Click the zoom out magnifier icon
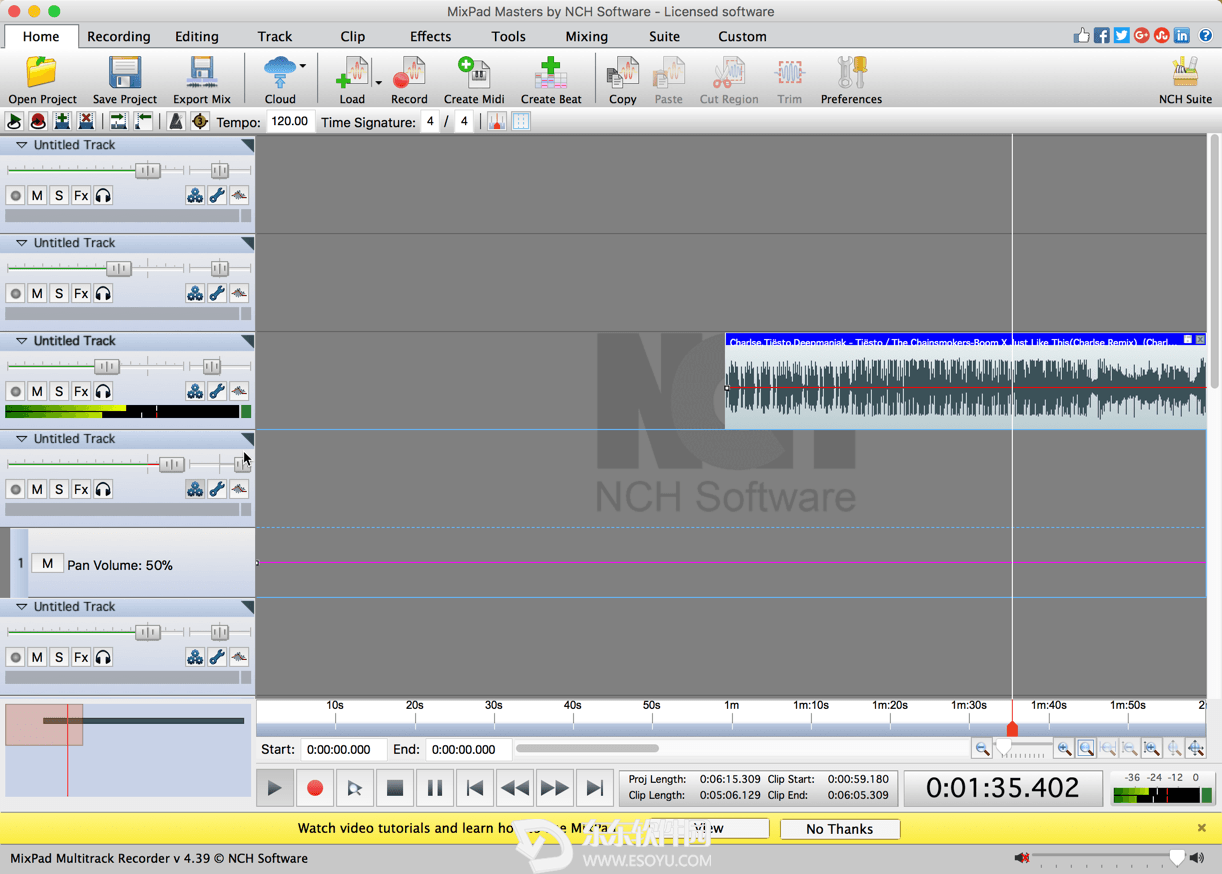This screenshot has width=1222, height=874. pyautogui.click(x=982, y=749)
